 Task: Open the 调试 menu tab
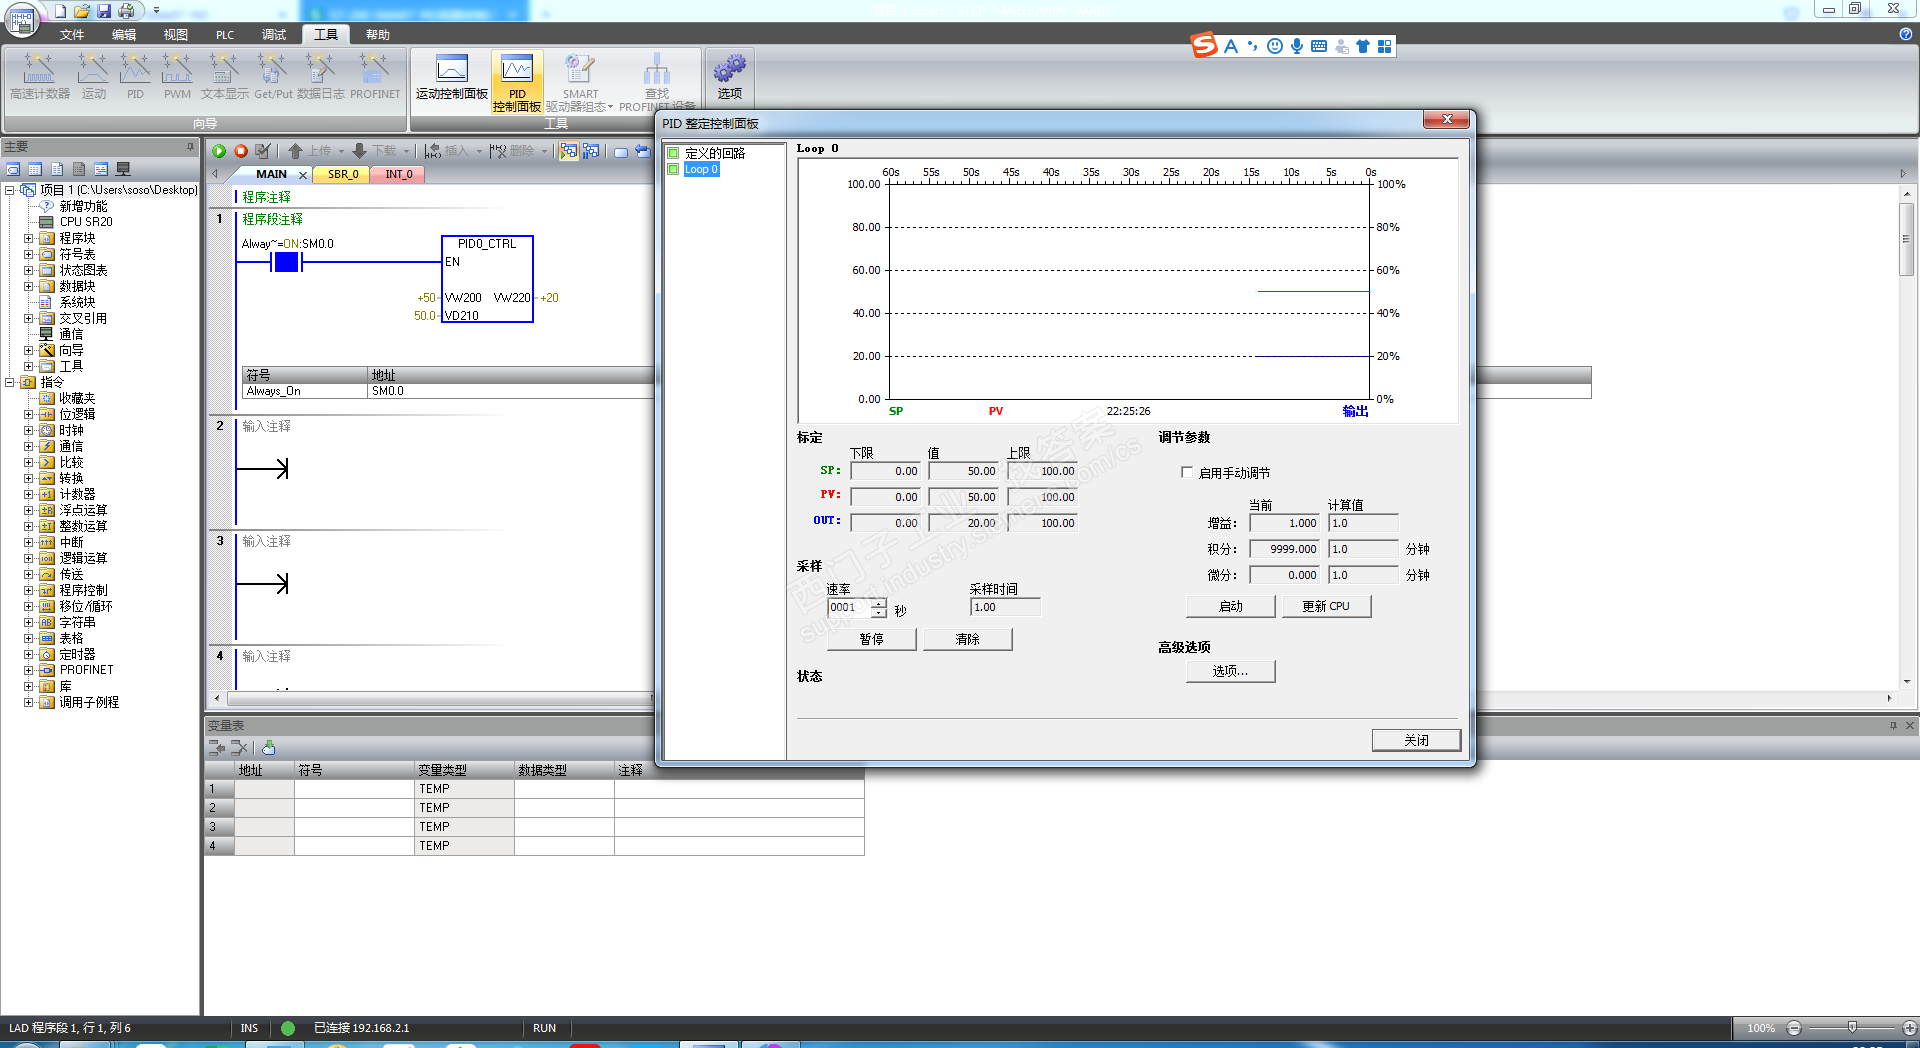tap(274, 34)
